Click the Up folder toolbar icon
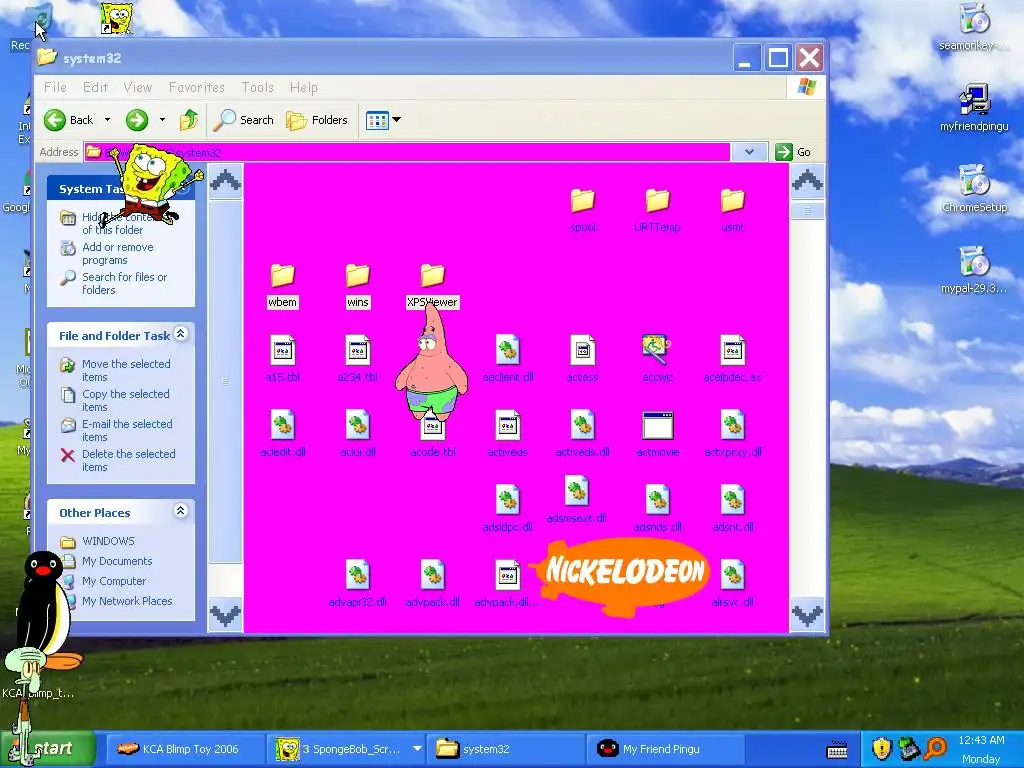 tap(189, 120)
